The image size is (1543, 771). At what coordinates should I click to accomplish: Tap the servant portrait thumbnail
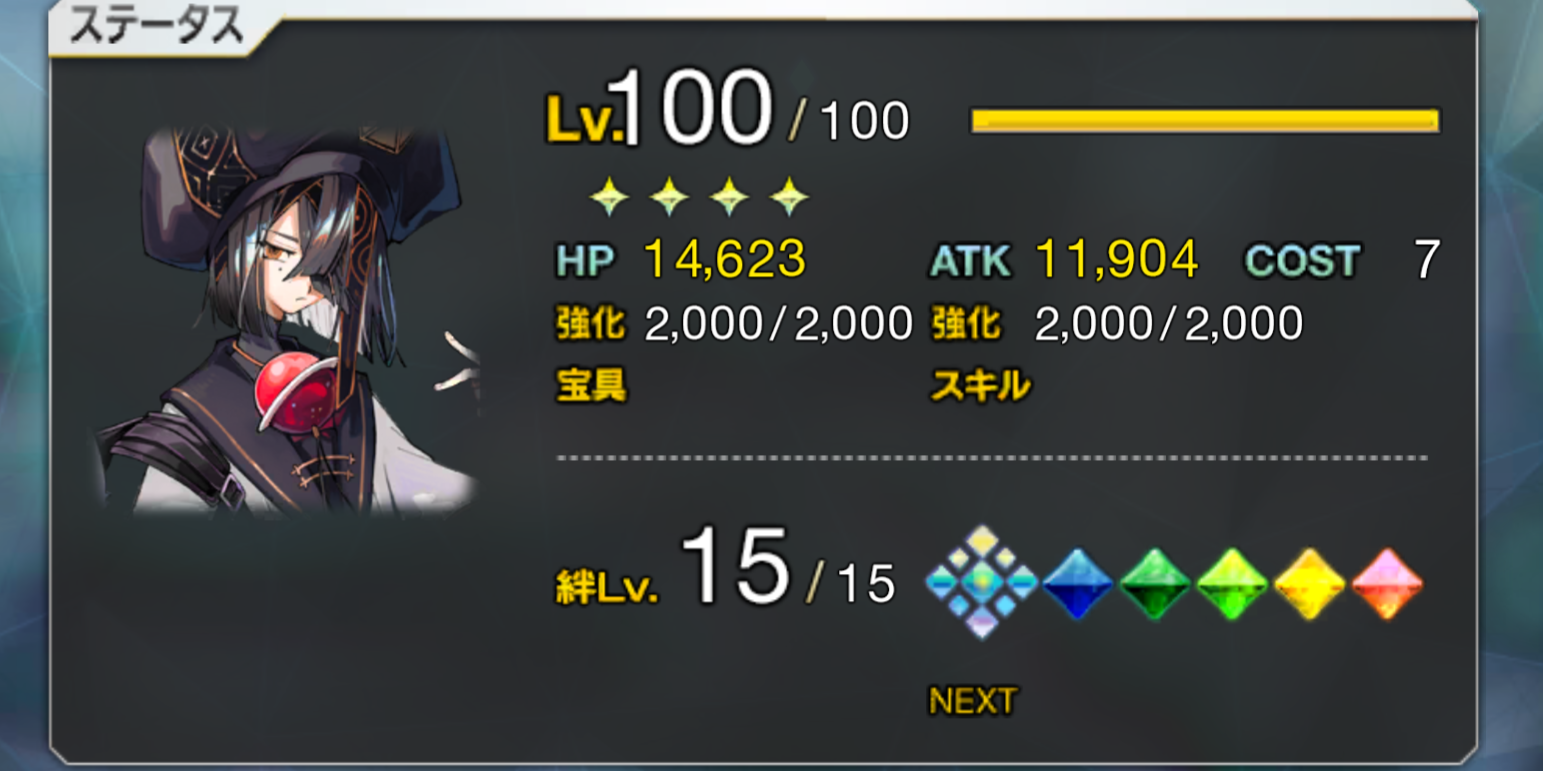tap(288, 321)
